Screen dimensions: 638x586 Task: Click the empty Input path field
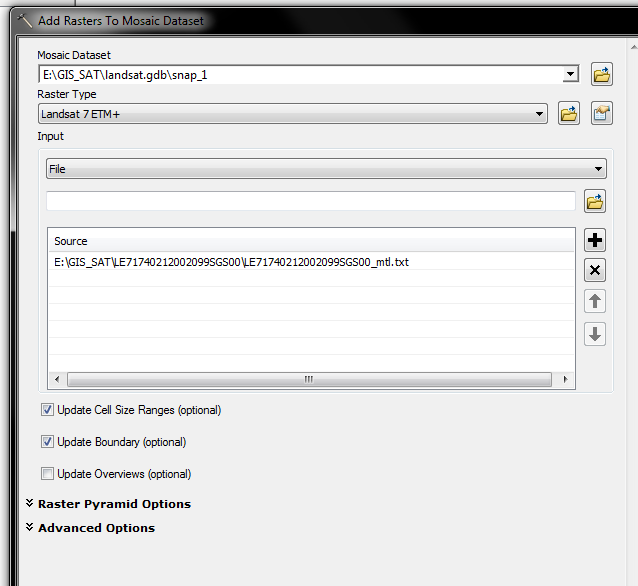(311, 201)
